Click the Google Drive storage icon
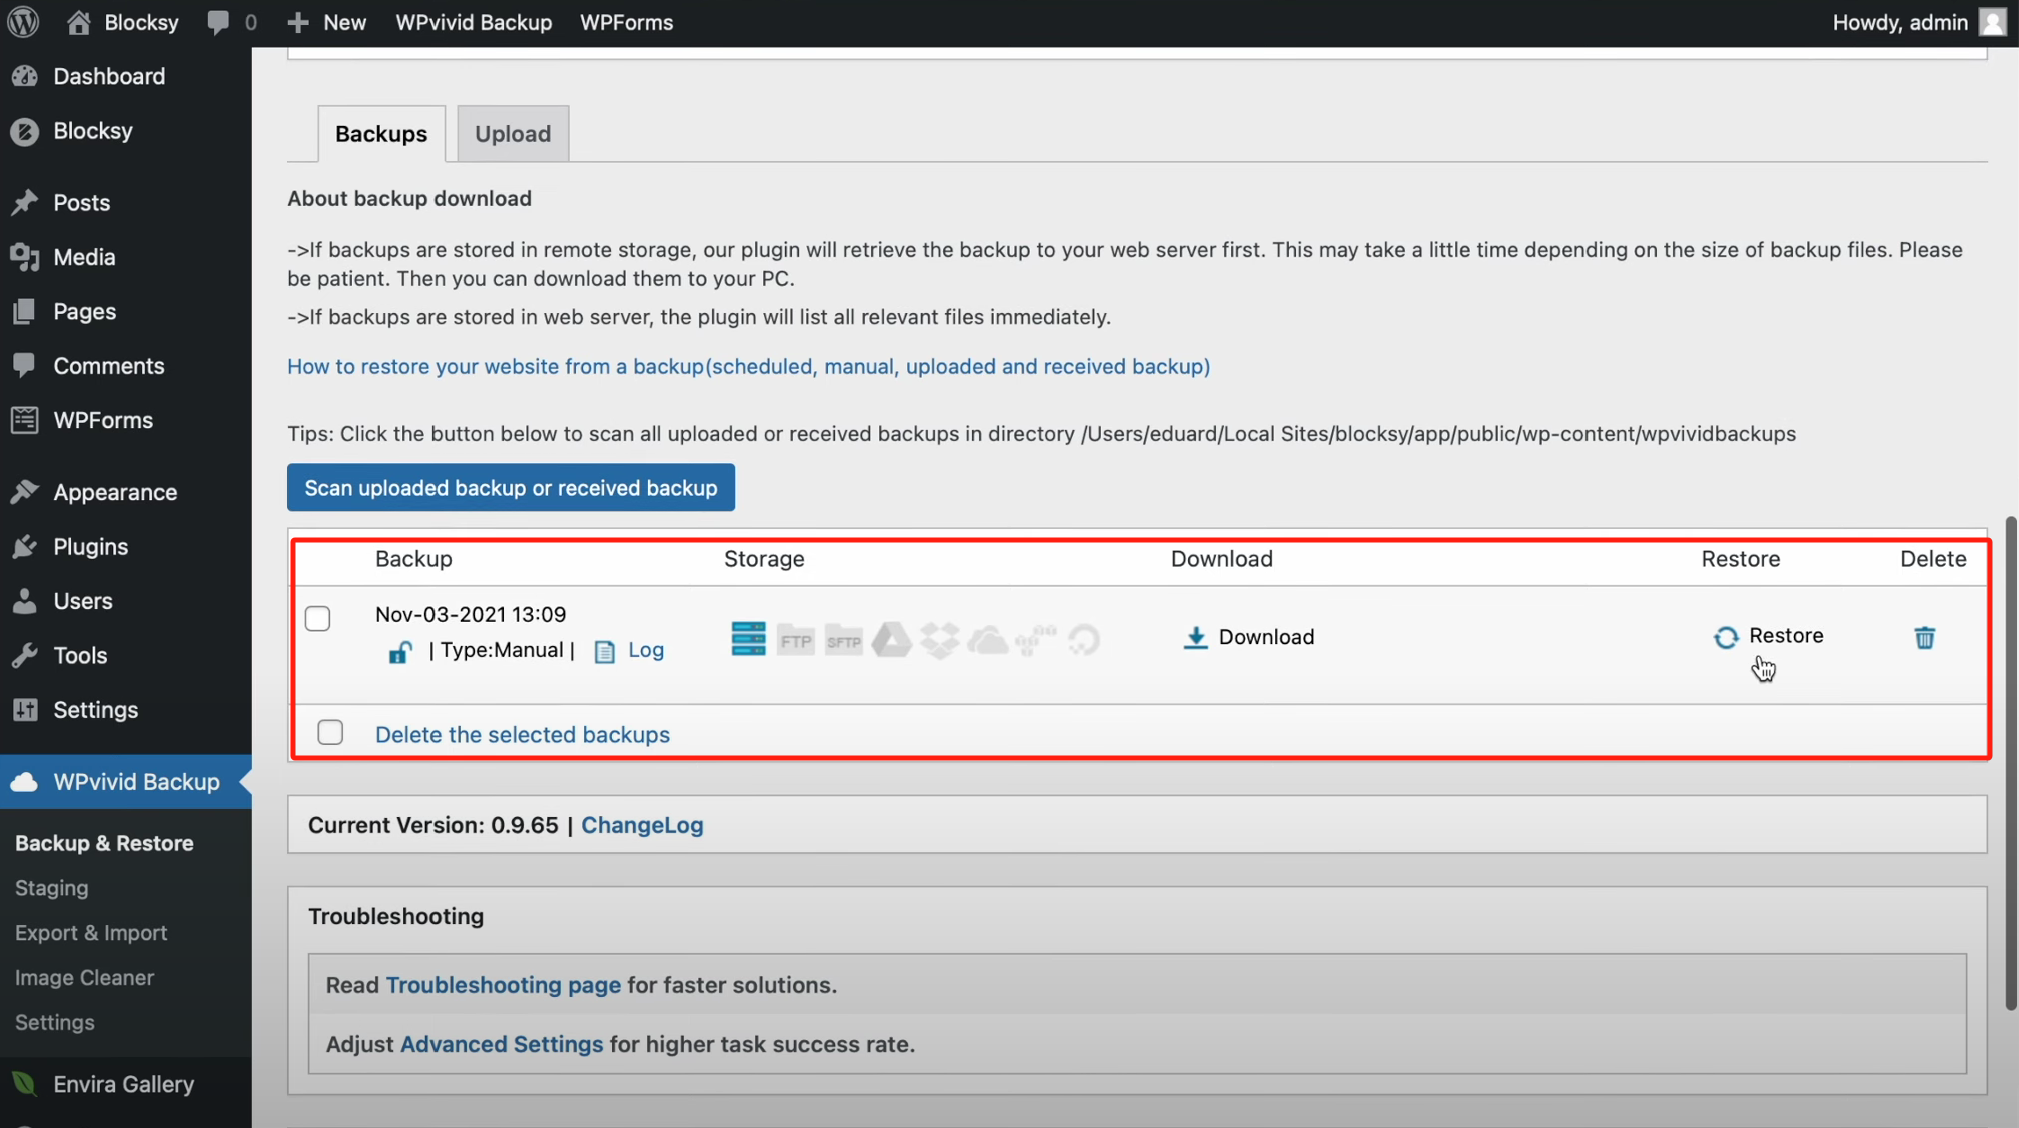 pos(891,639)
